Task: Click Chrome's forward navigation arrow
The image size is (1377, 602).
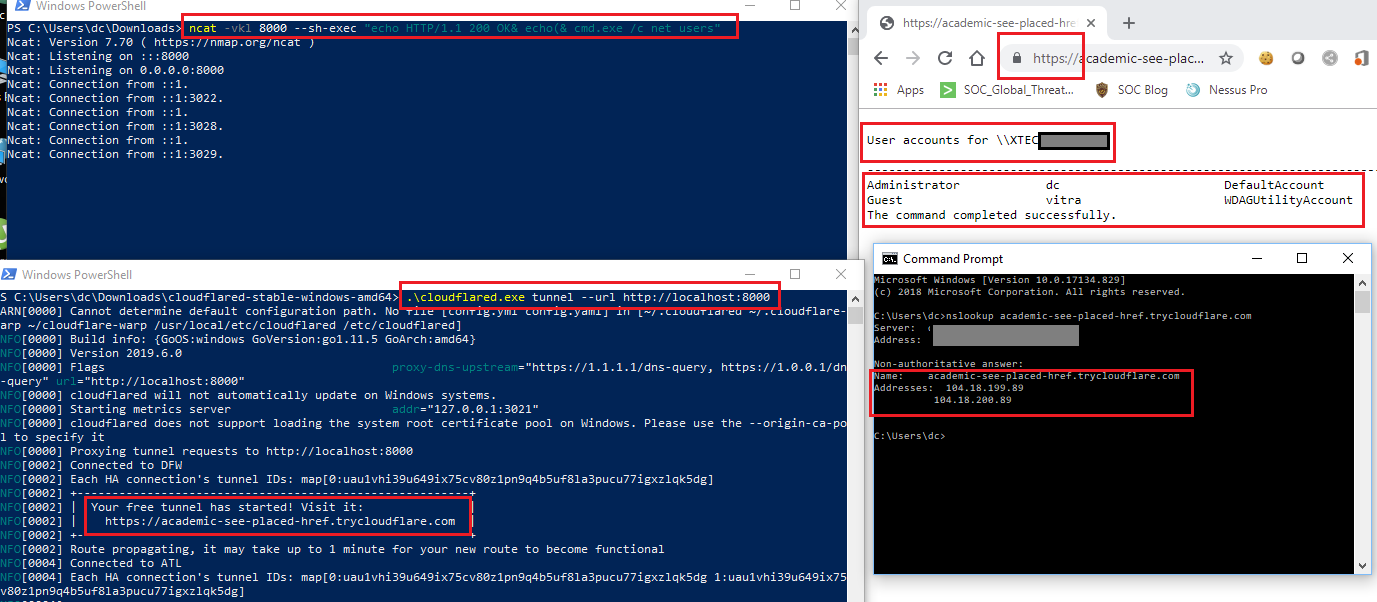Action: pos(912,58)
